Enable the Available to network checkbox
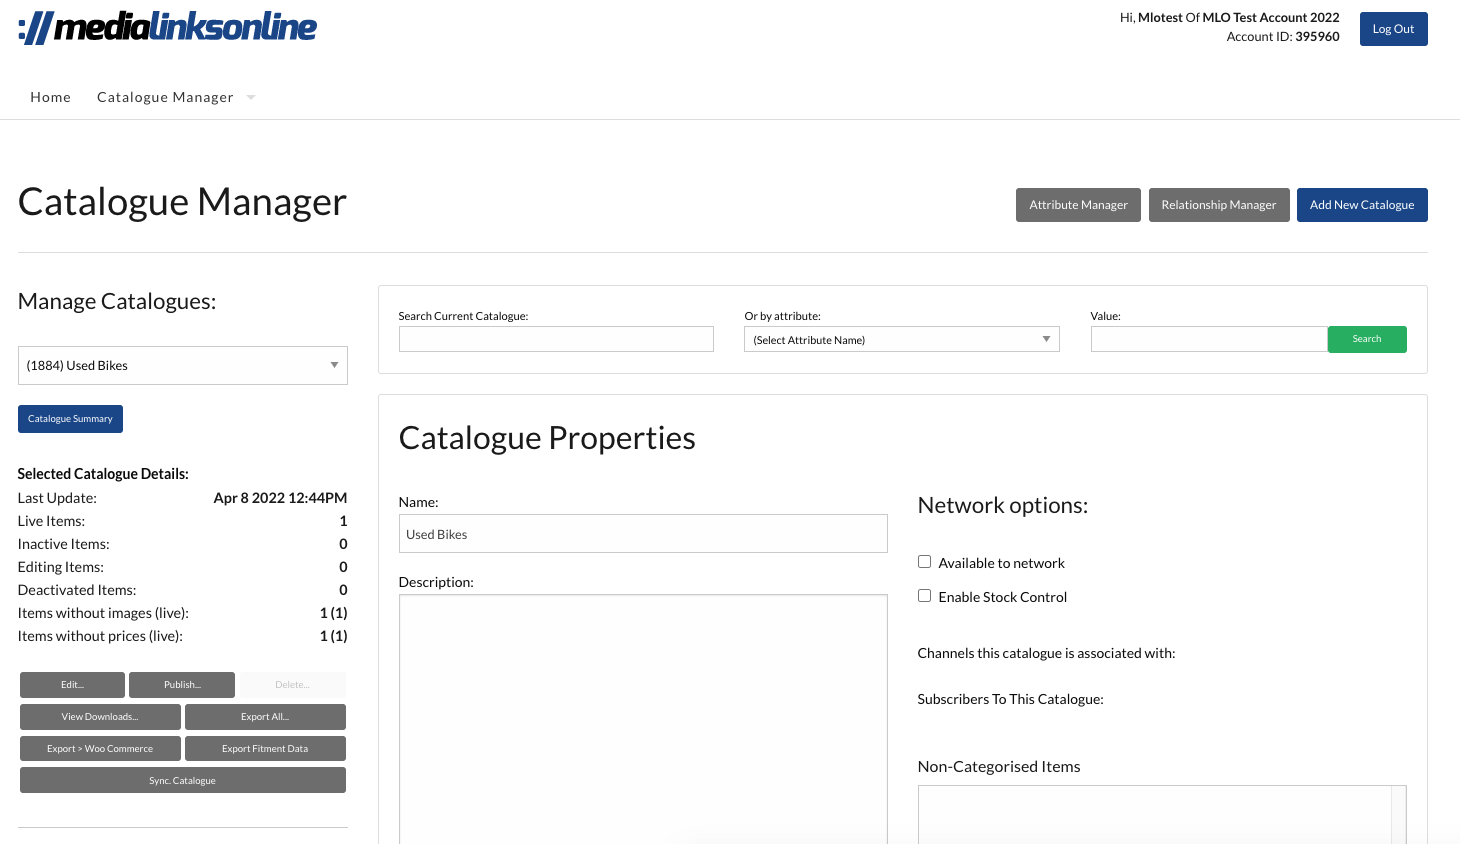 pyautogui.click(x=925, y=562)
